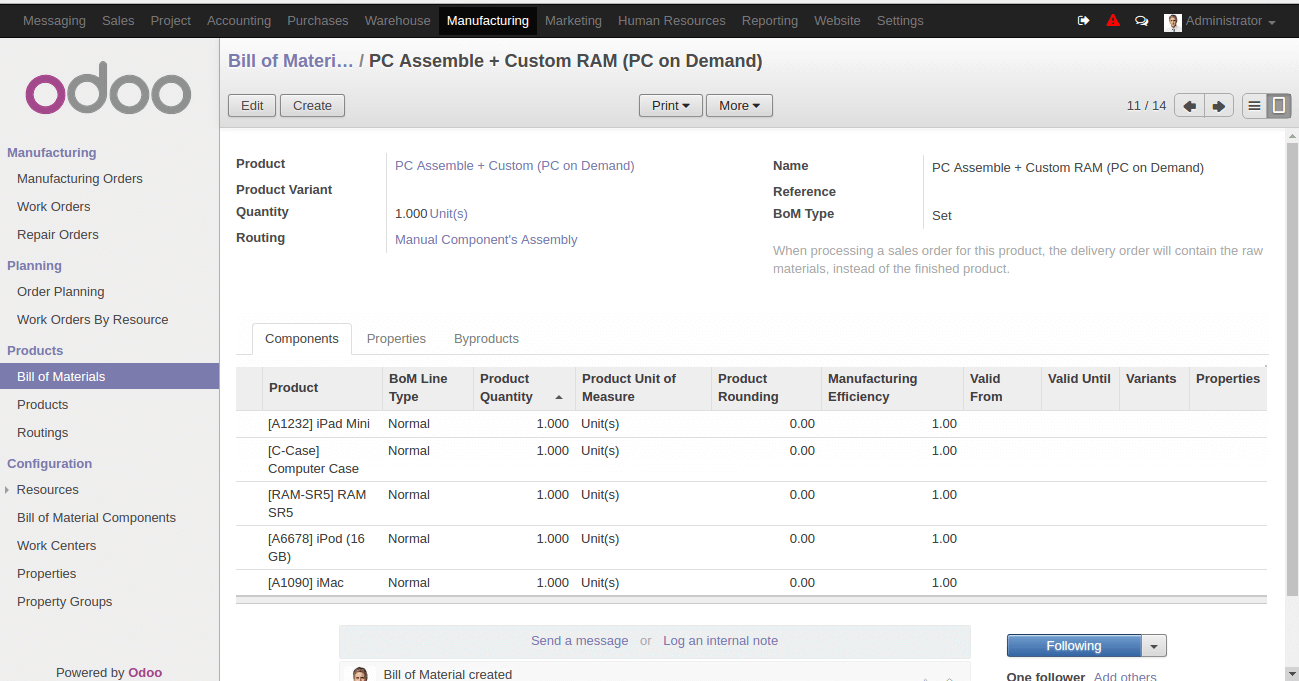Viewport: 1299px width, 681px height.
Task: Click the Following button
Action: pos(1074,647)
